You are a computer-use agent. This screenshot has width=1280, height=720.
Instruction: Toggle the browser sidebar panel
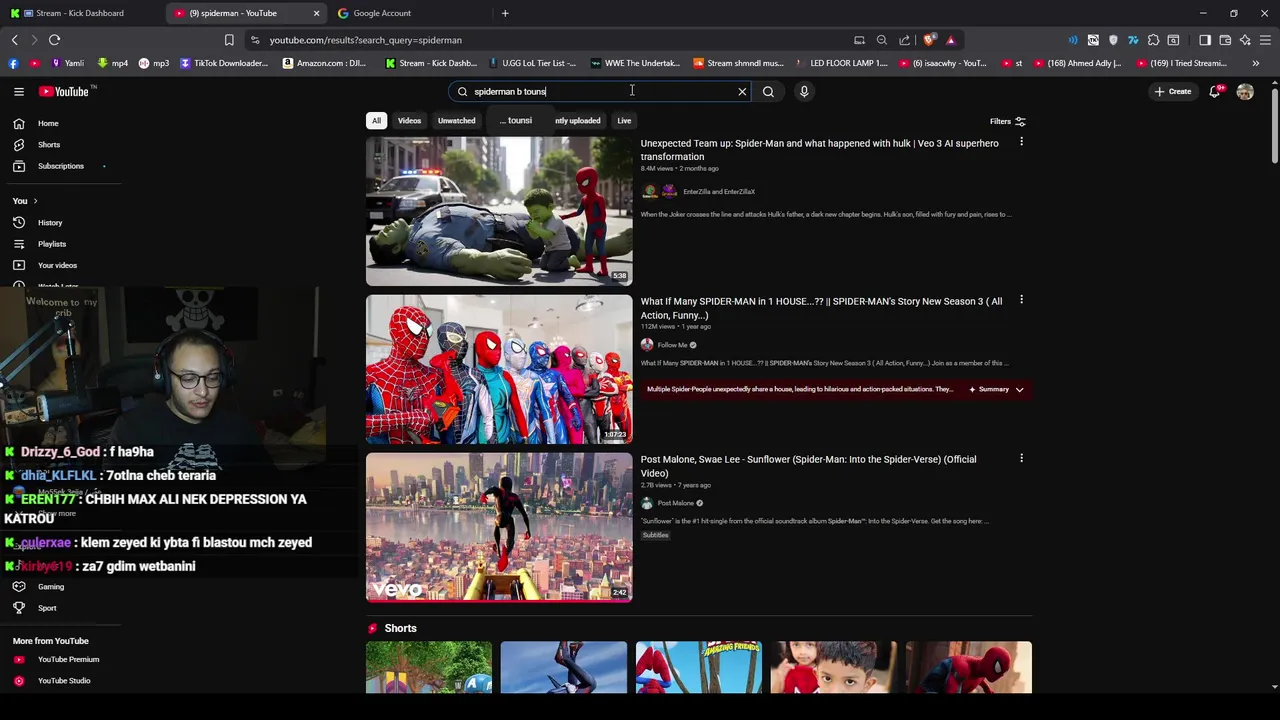pyautogui.click(x=1205, y=40)
